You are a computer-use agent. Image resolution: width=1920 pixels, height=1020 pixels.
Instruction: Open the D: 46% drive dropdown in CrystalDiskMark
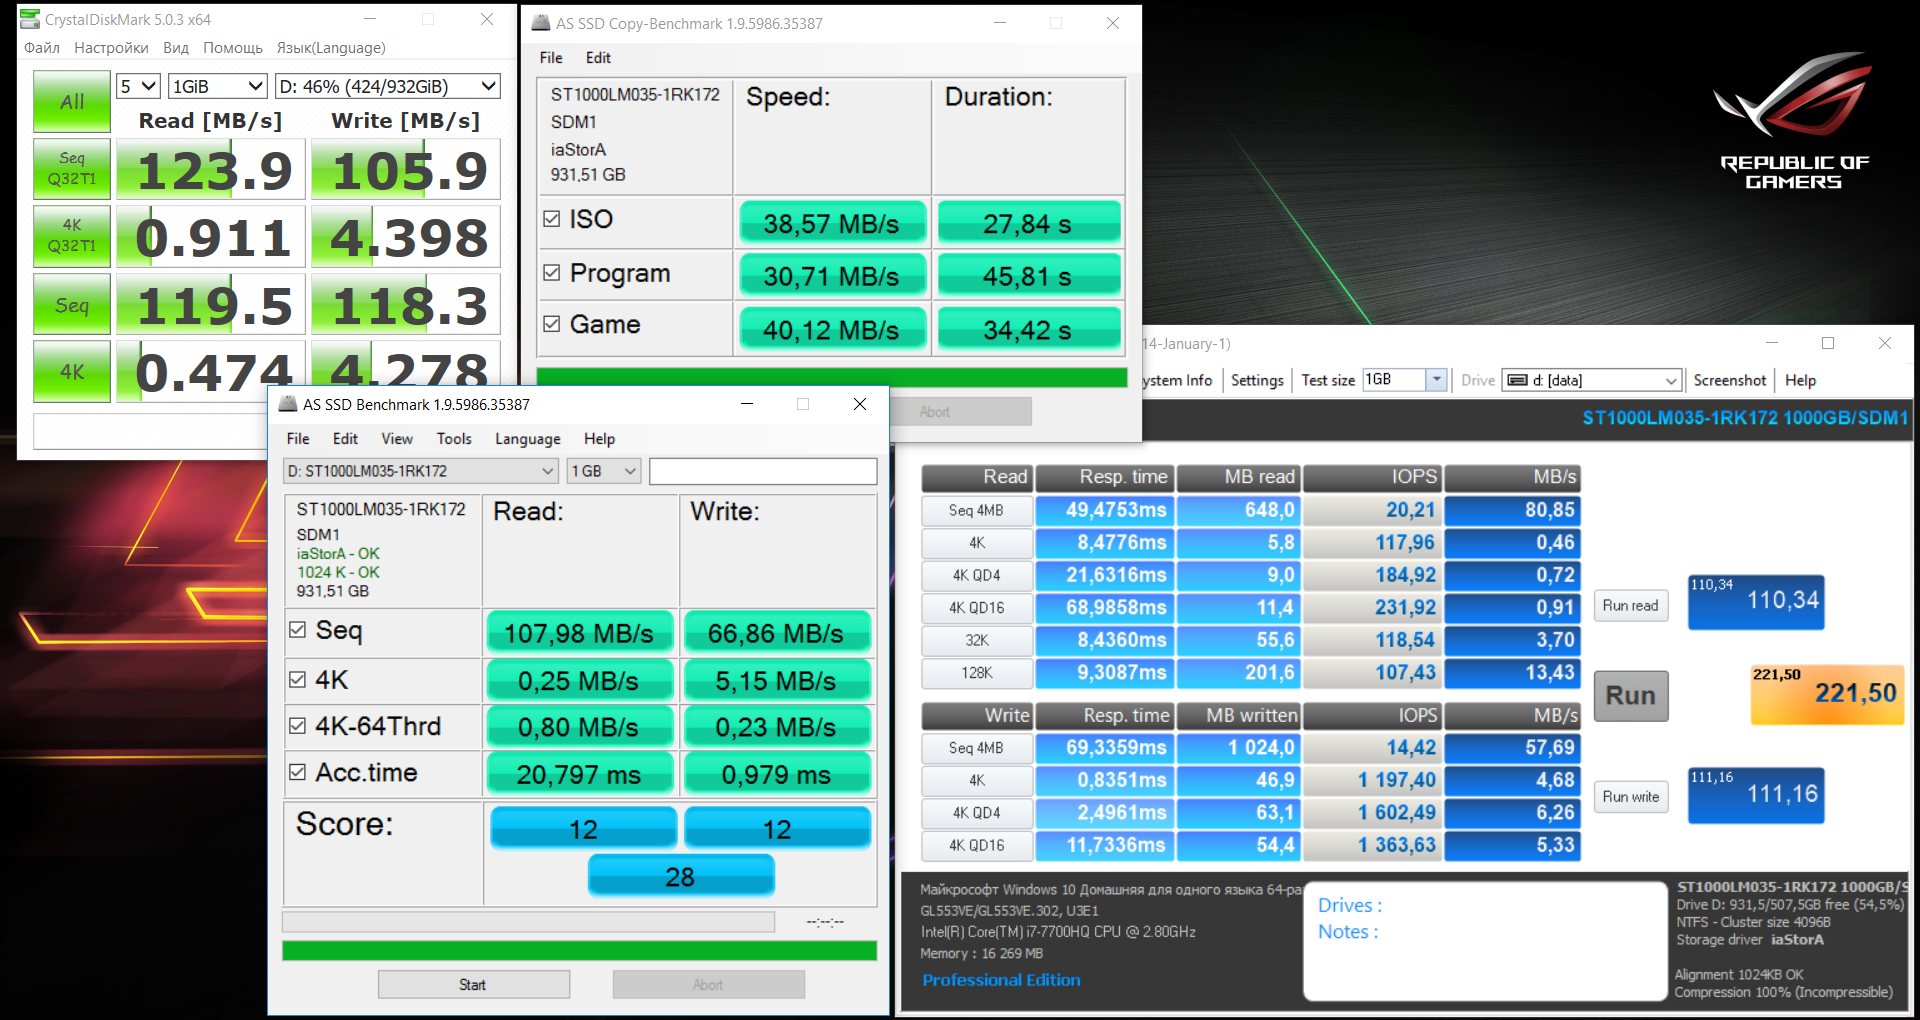point(387,86)
